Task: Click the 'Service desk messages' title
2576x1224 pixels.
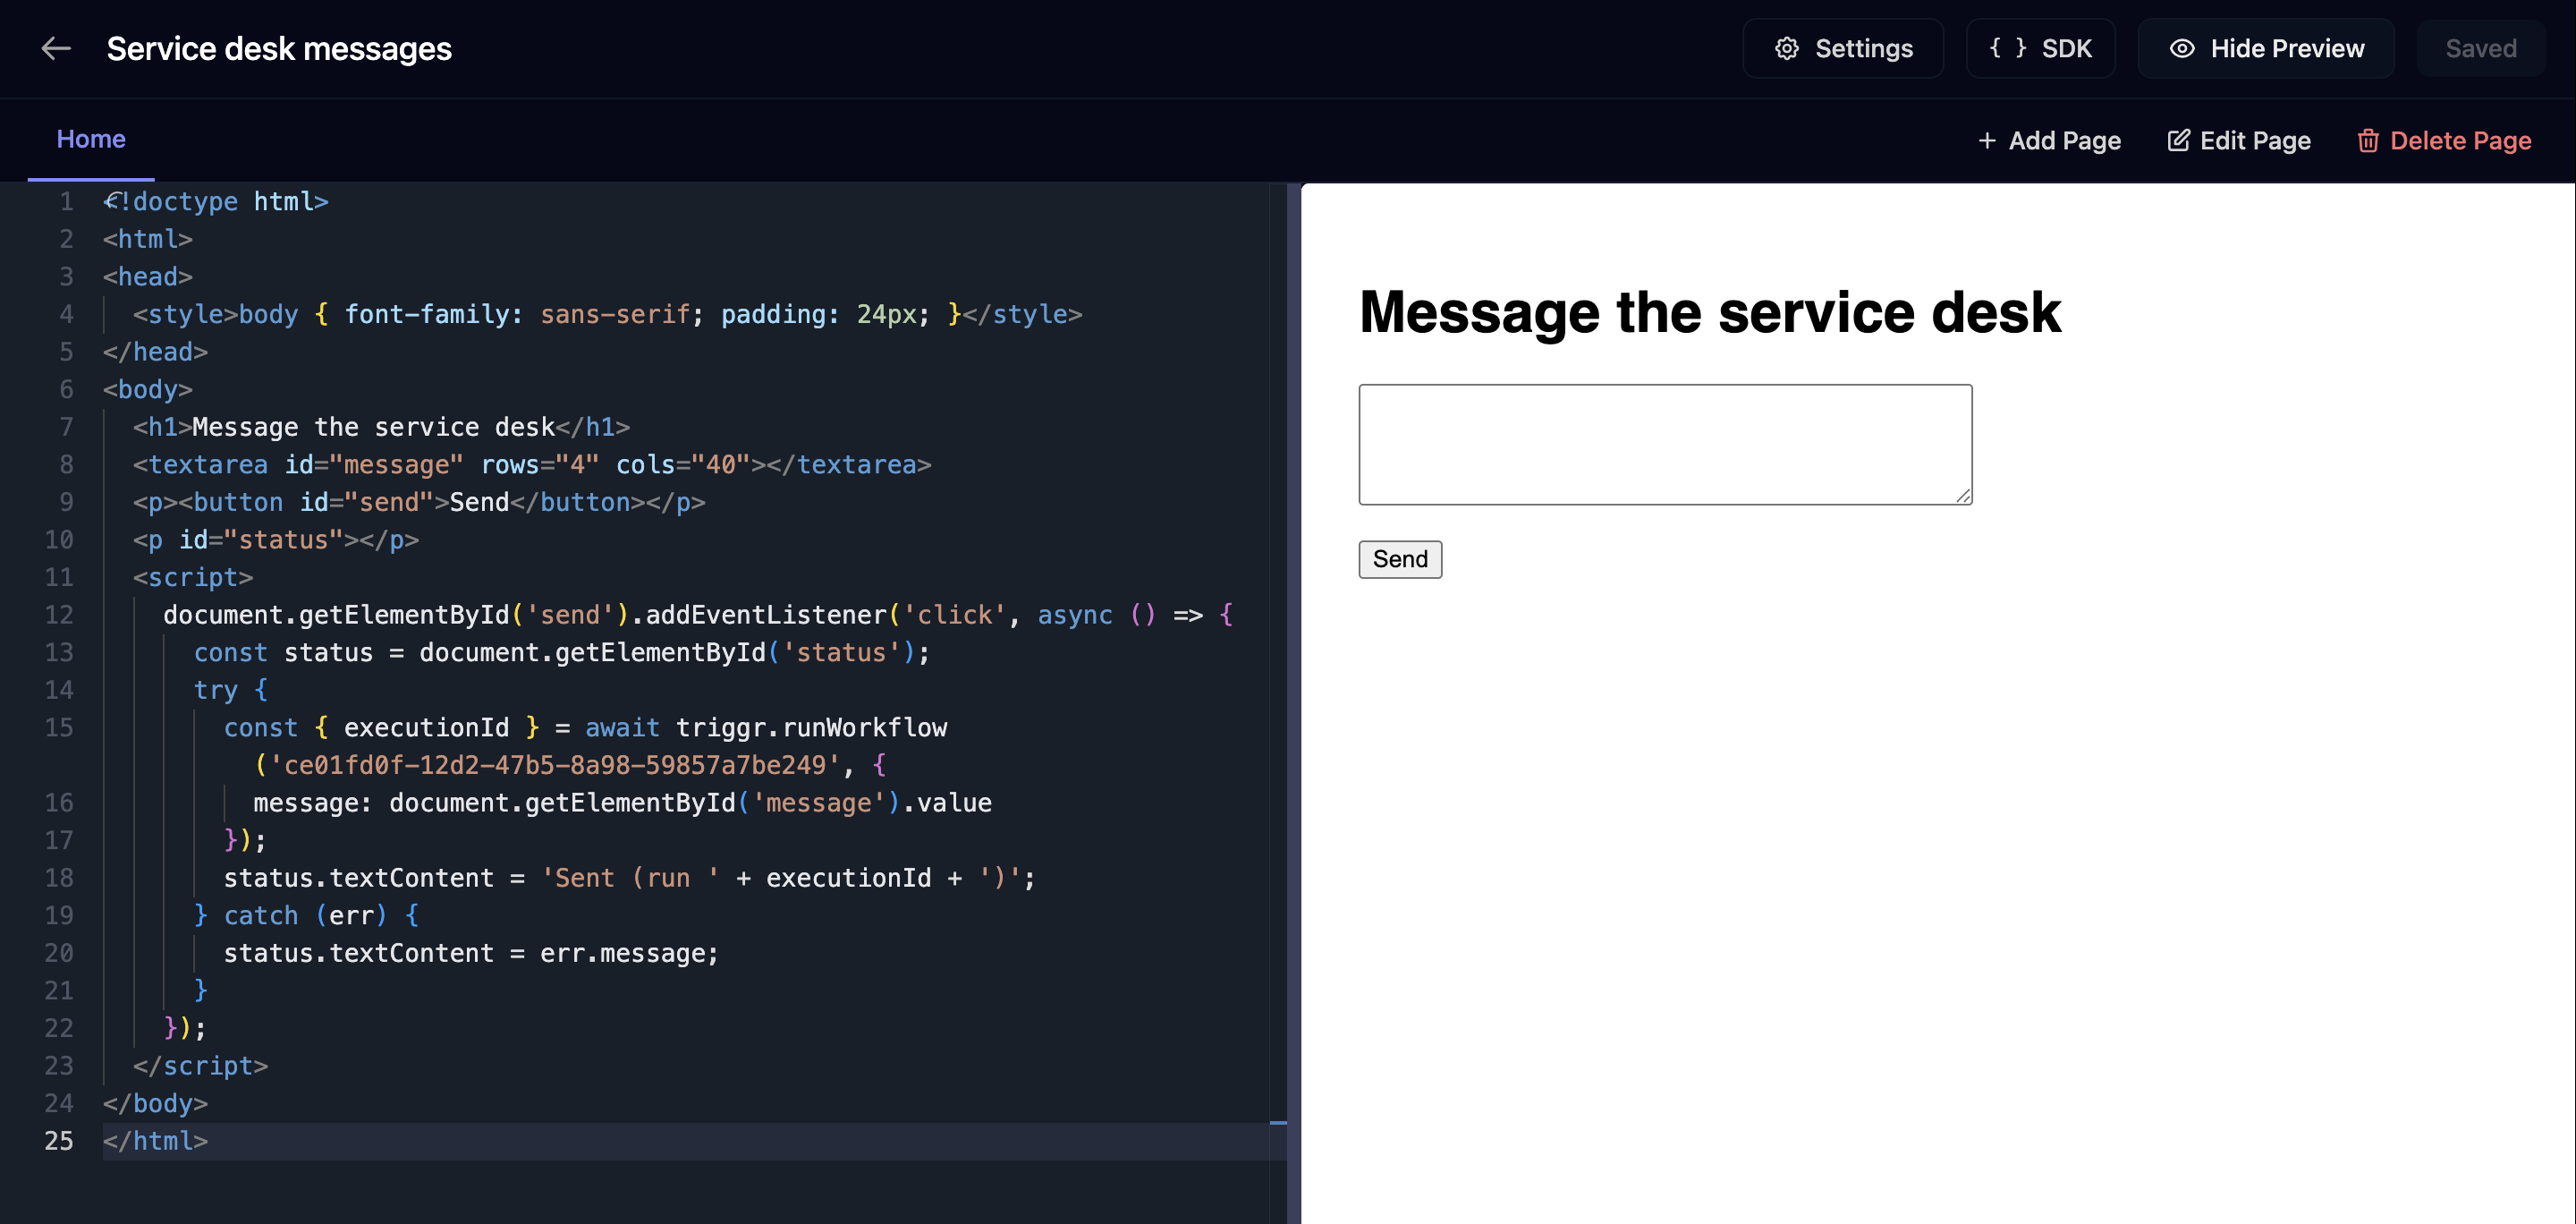Action: pos(279,48)
